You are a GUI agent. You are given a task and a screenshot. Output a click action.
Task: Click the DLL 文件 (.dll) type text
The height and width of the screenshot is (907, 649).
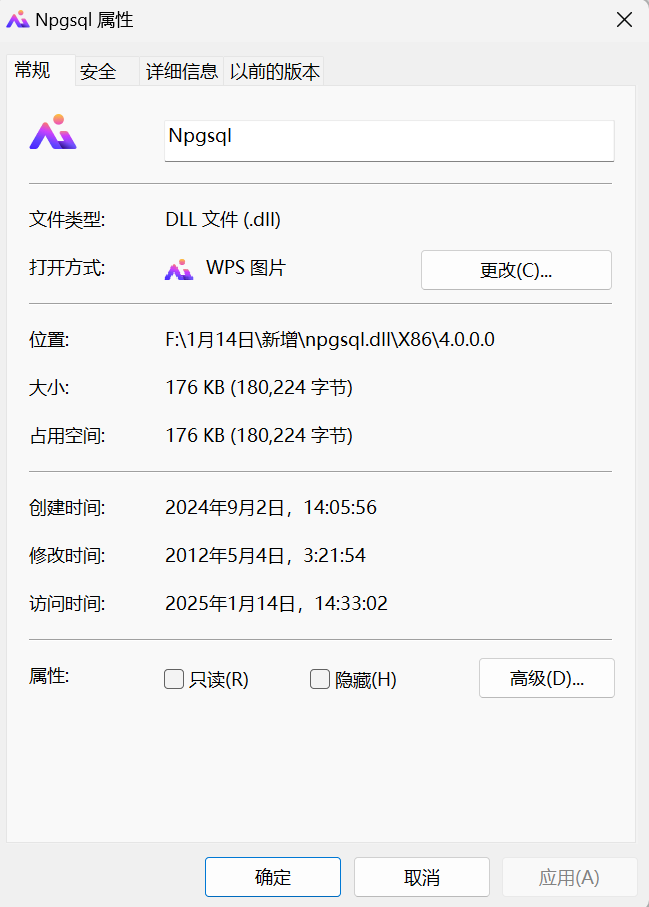[230, 220]
